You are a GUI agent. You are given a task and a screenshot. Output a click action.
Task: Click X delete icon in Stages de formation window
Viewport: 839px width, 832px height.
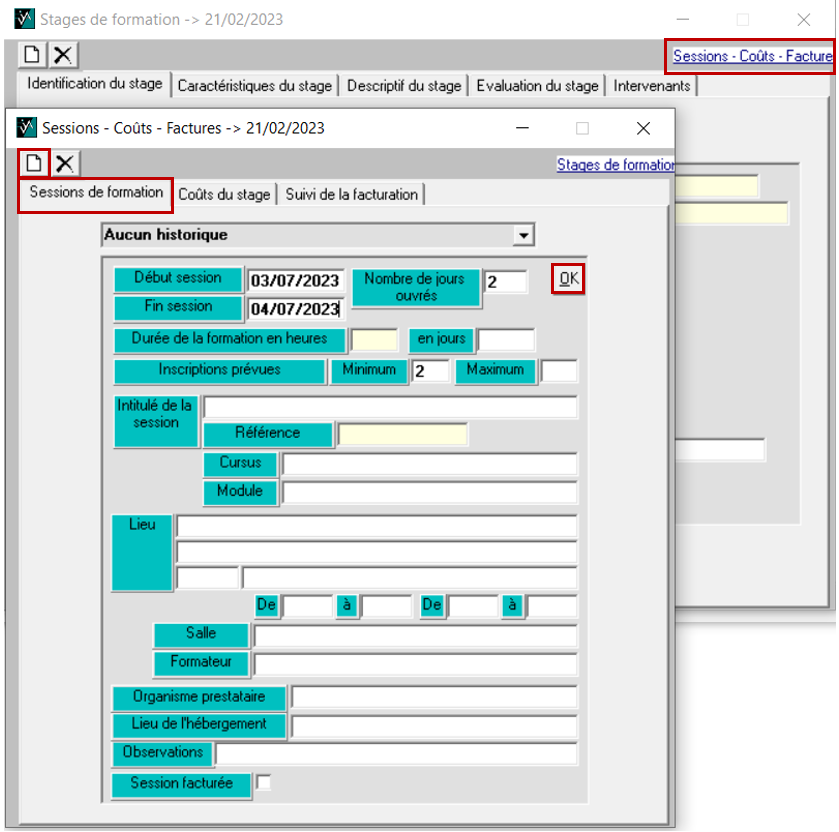(x=63, y=56)
